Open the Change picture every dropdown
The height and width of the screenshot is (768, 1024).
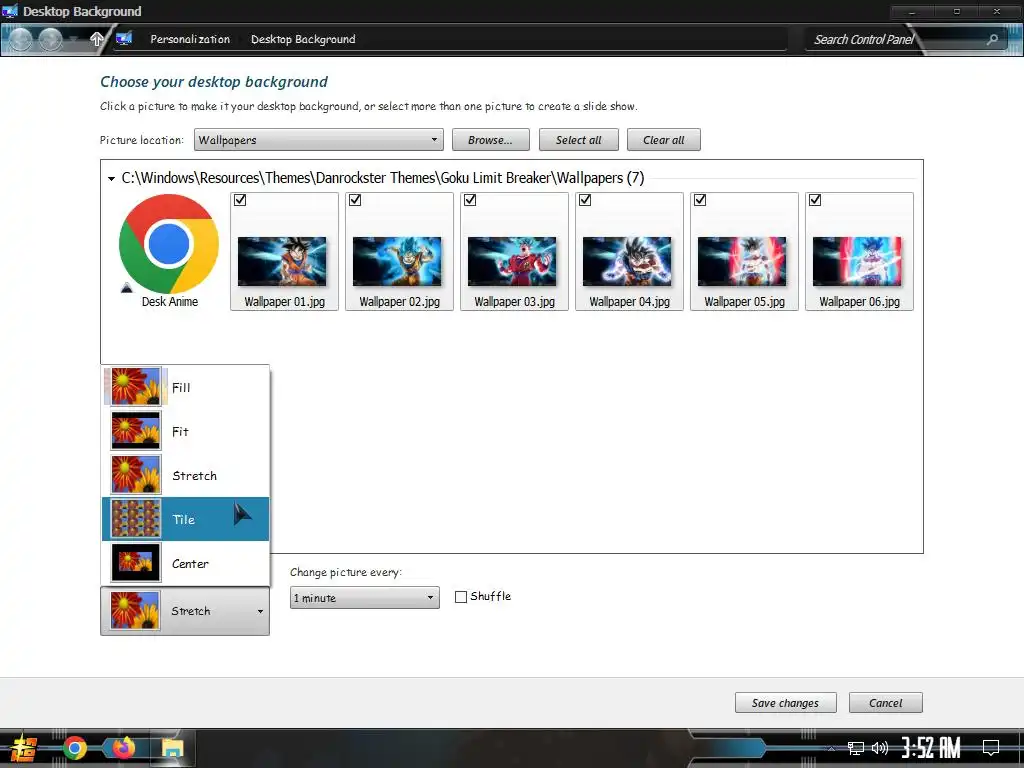coord(364,598)
